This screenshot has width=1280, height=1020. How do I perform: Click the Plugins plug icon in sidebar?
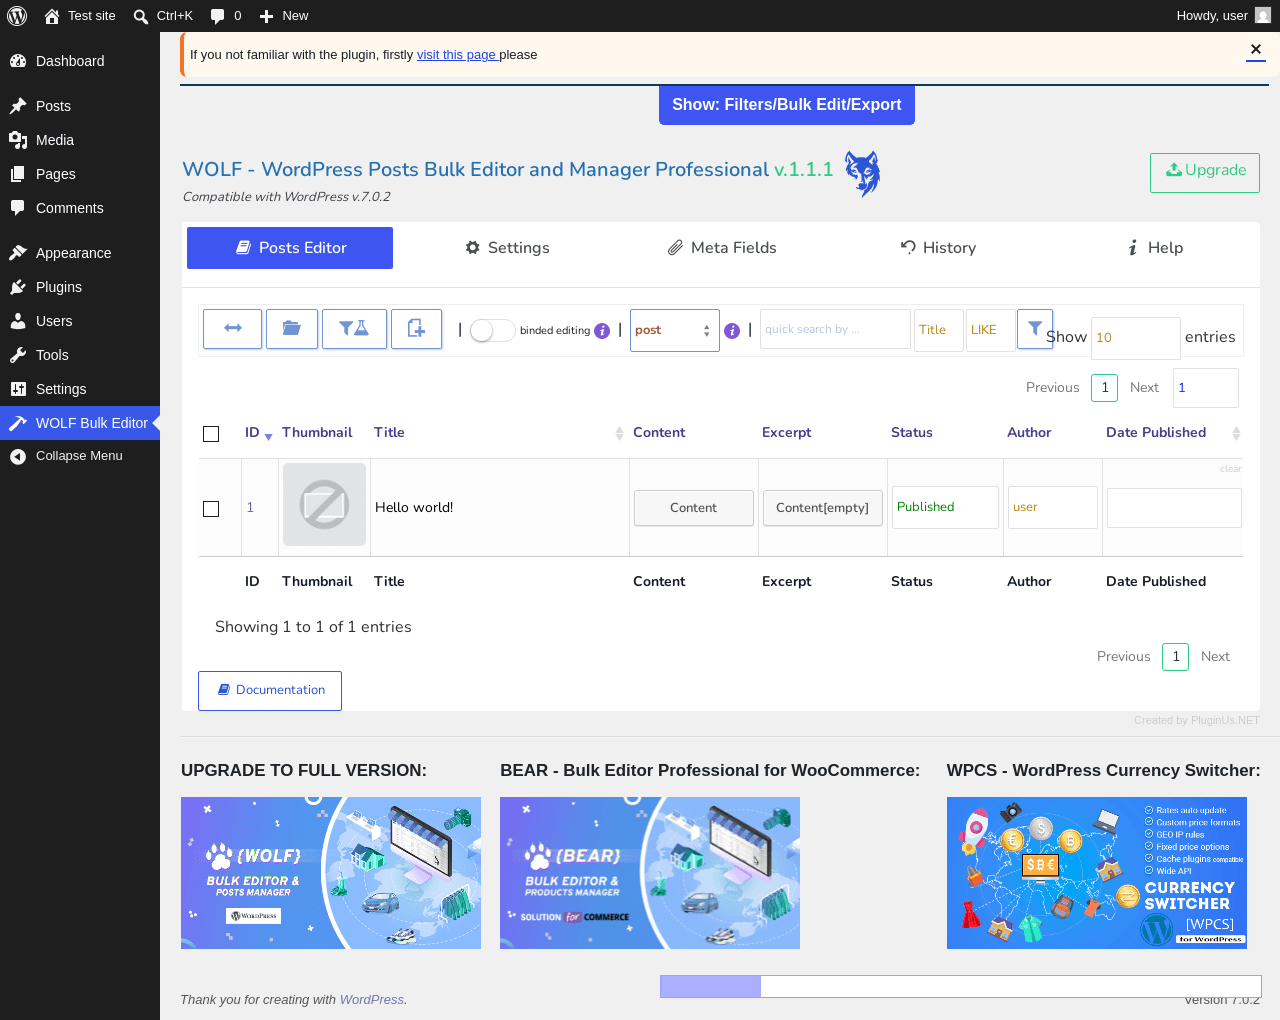[x=18, y=287]
